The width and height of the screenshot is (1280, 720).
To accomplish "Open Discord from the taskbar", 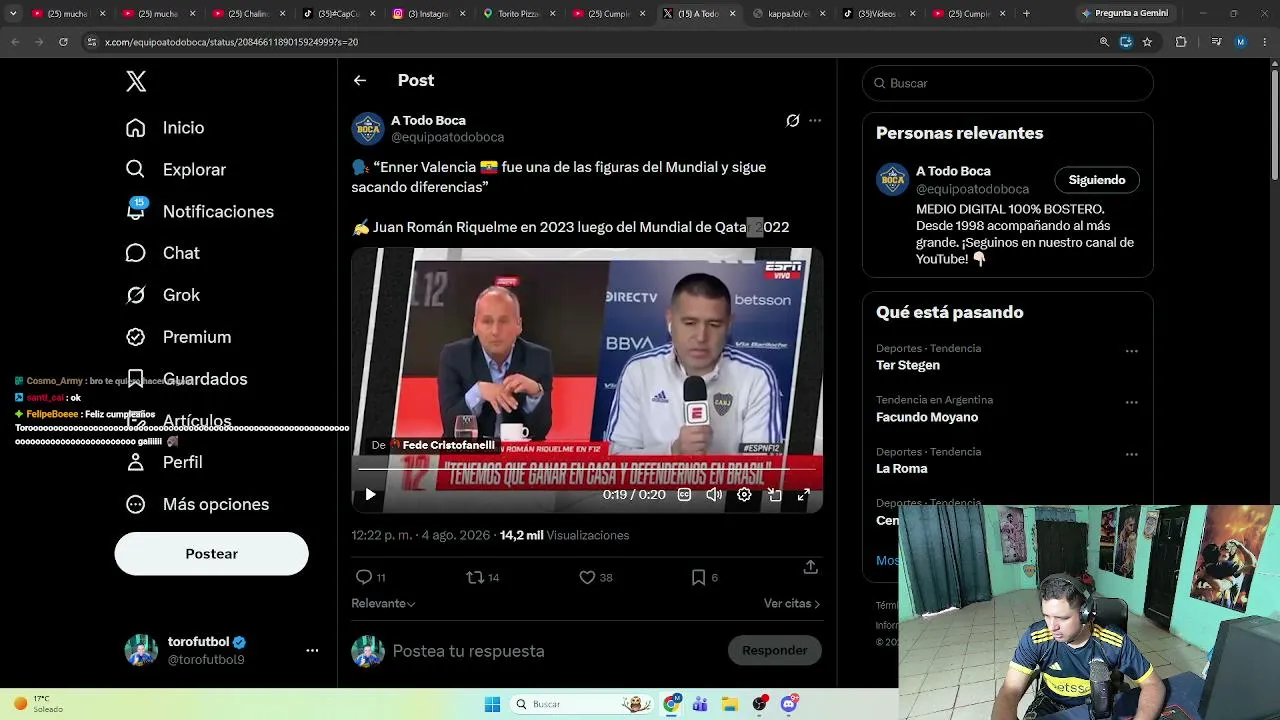I will point(789,704).
